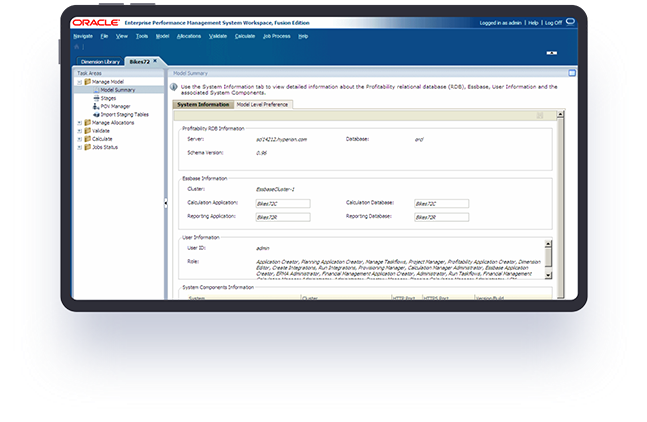Viewport: 647px width, 422px height.
Task: Click the Server hostname value
Action: [281, 139]
